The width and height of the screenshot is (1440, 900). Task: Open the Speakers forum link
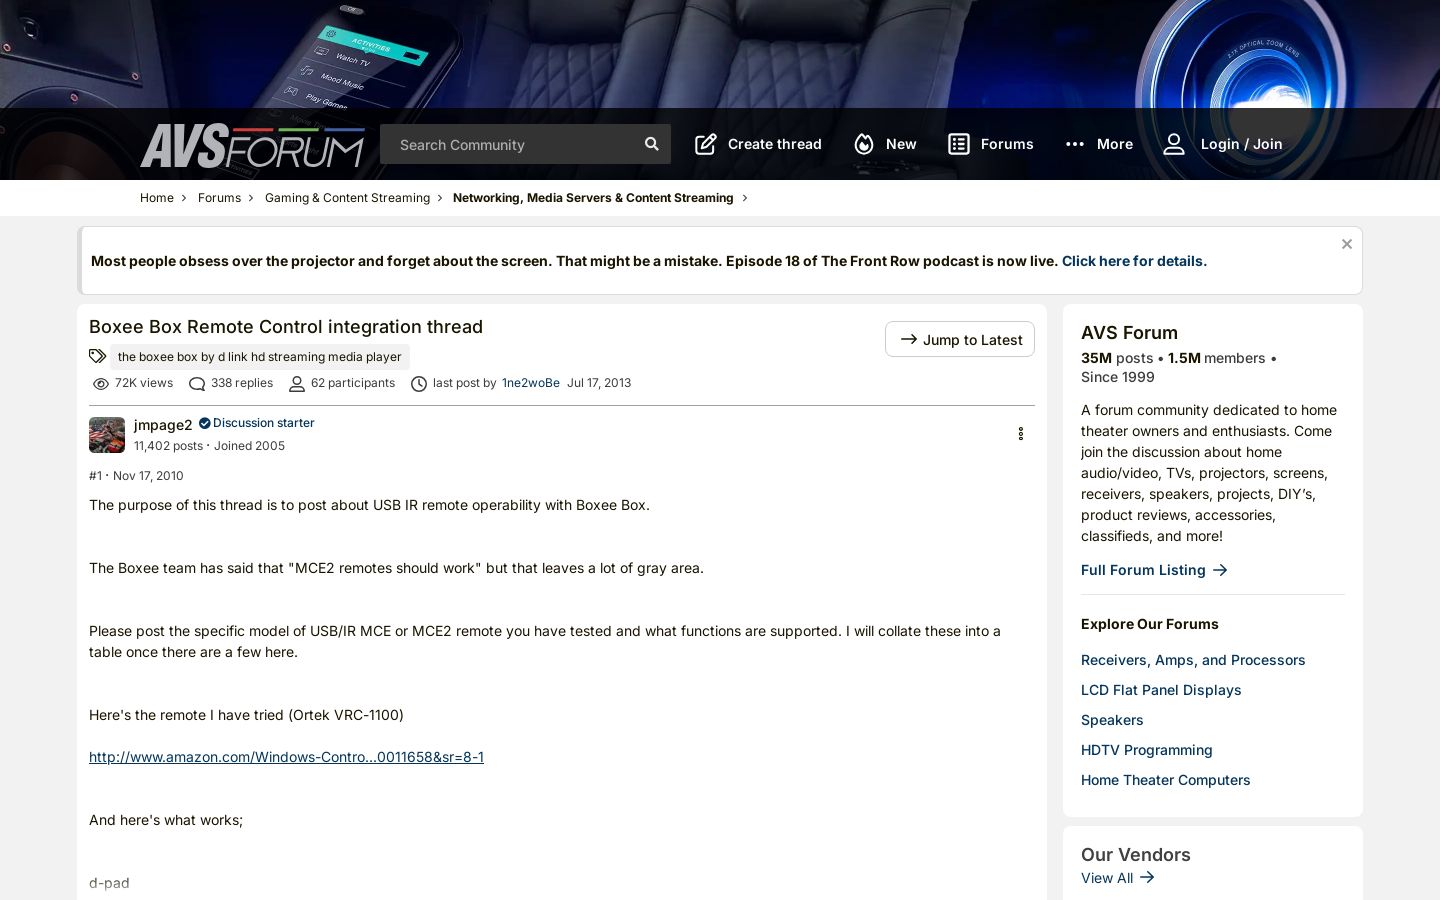[1112, 720]
